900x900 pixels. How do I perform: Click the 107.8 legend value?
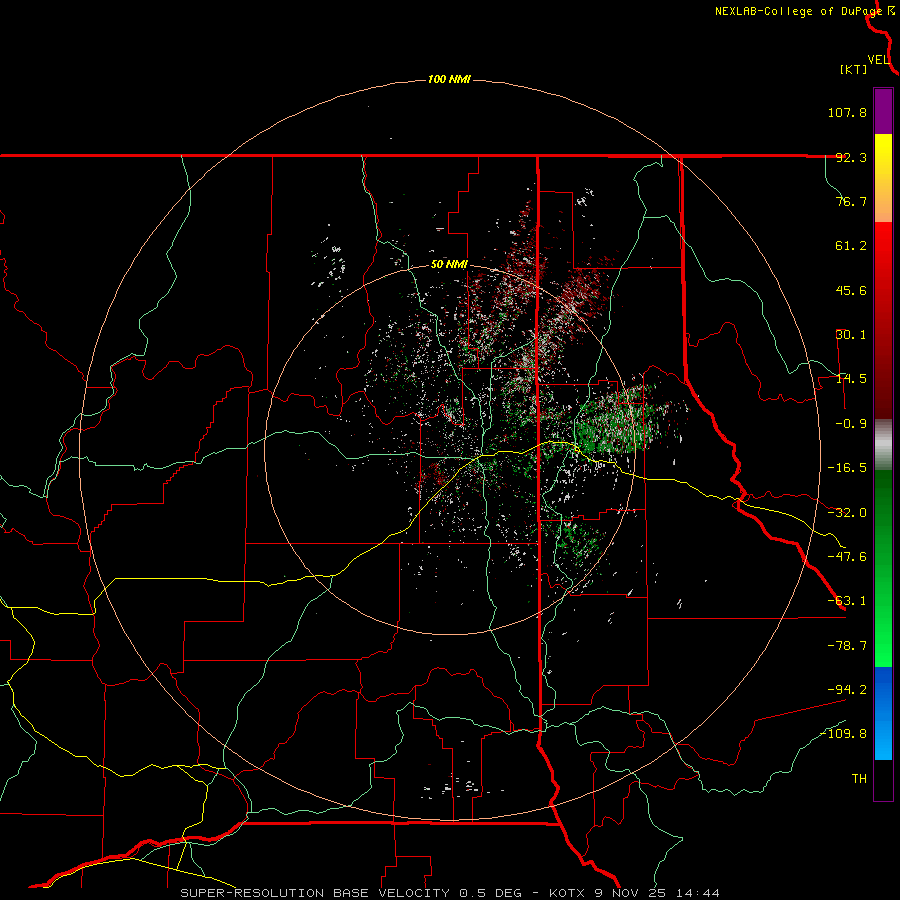pos(847,112)
